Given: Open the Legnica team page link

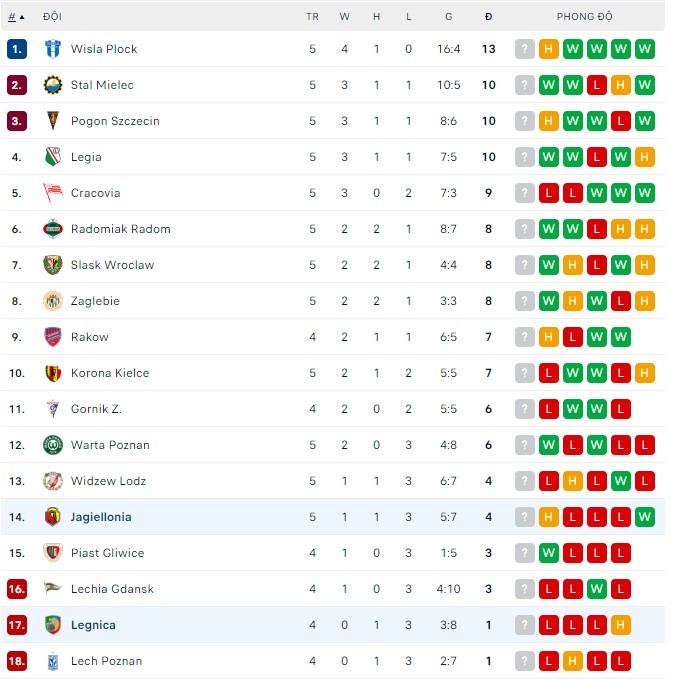Looking at the screenshot, I should pos(93,625).
